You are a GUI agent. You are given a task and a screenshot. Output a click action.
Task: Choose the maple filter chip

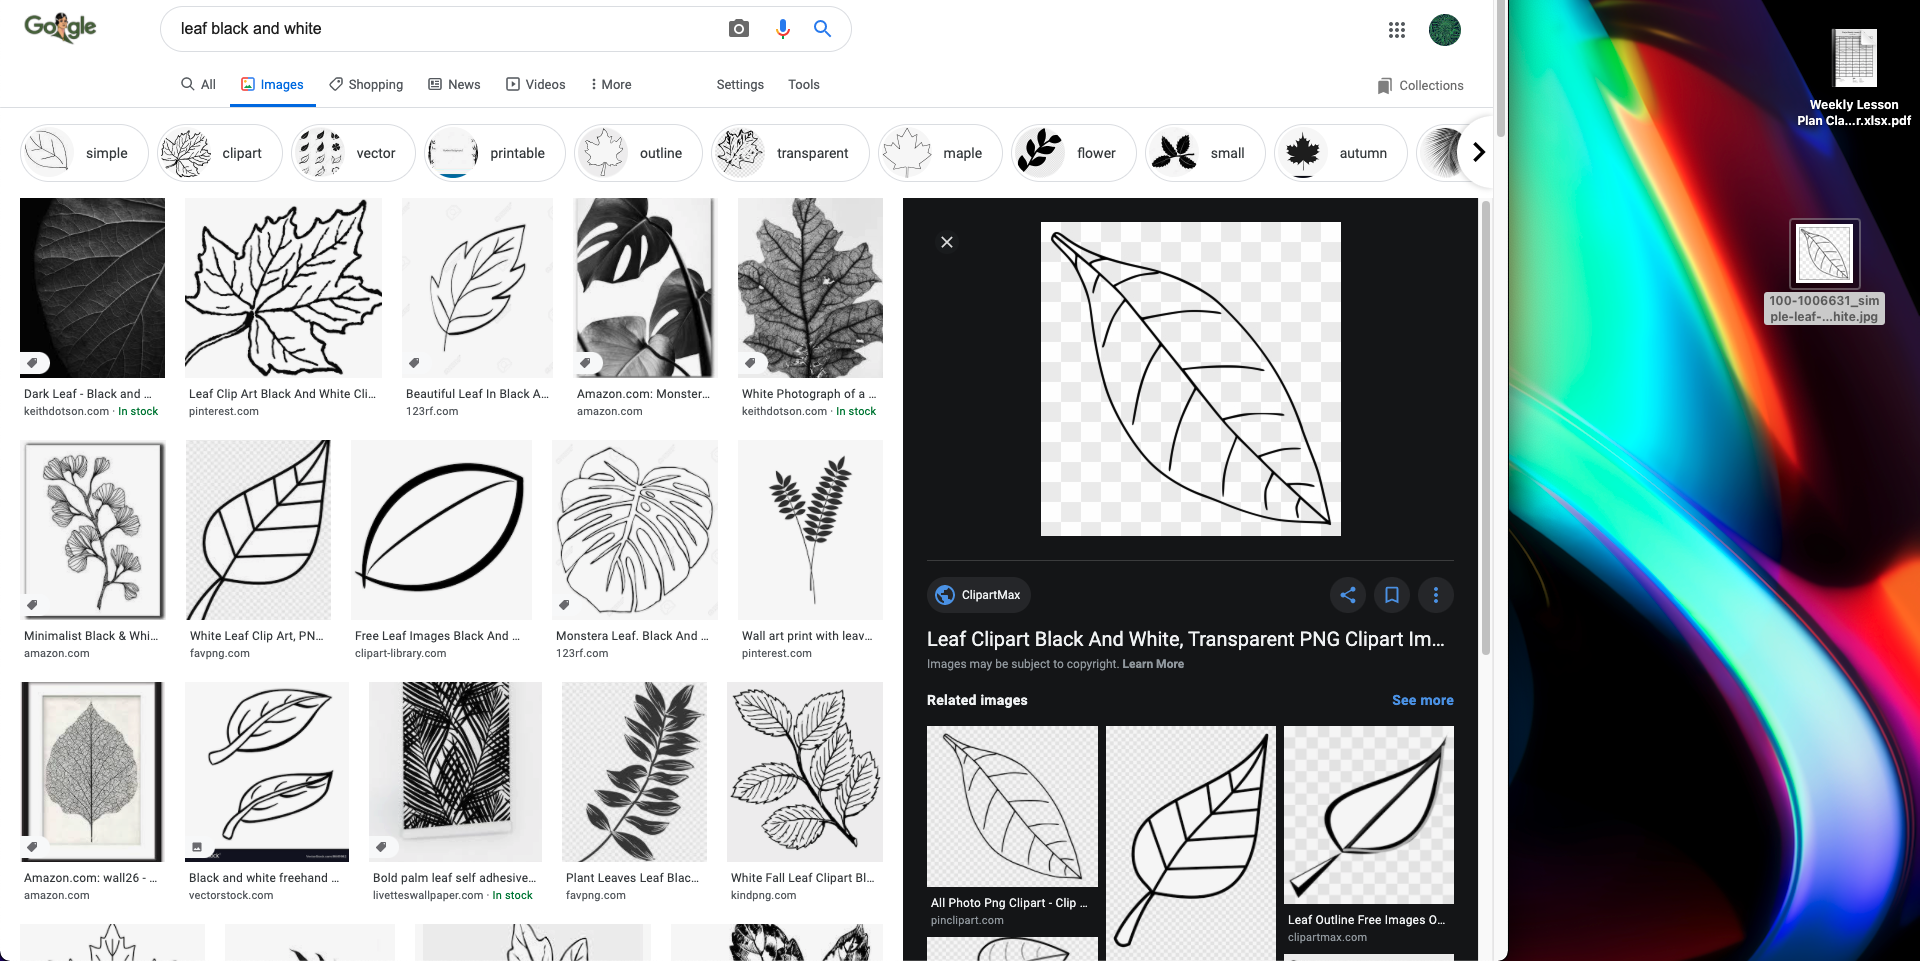coord(940,153)
